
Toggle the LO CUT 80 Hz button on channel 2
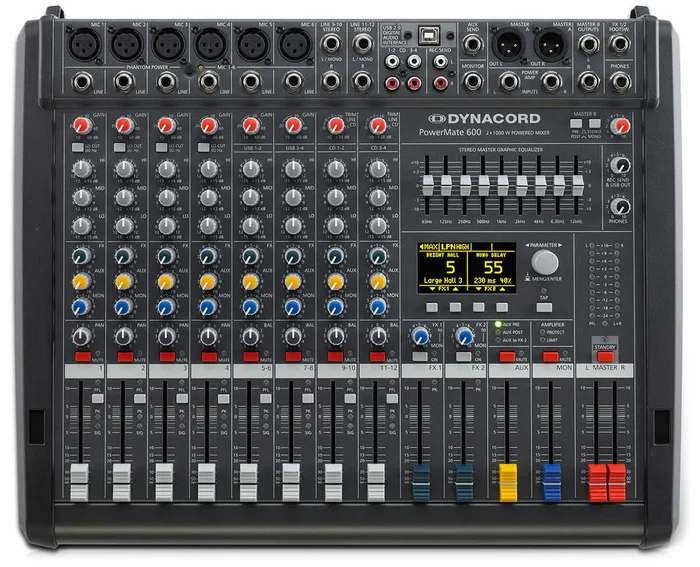(x=120, y=147)
